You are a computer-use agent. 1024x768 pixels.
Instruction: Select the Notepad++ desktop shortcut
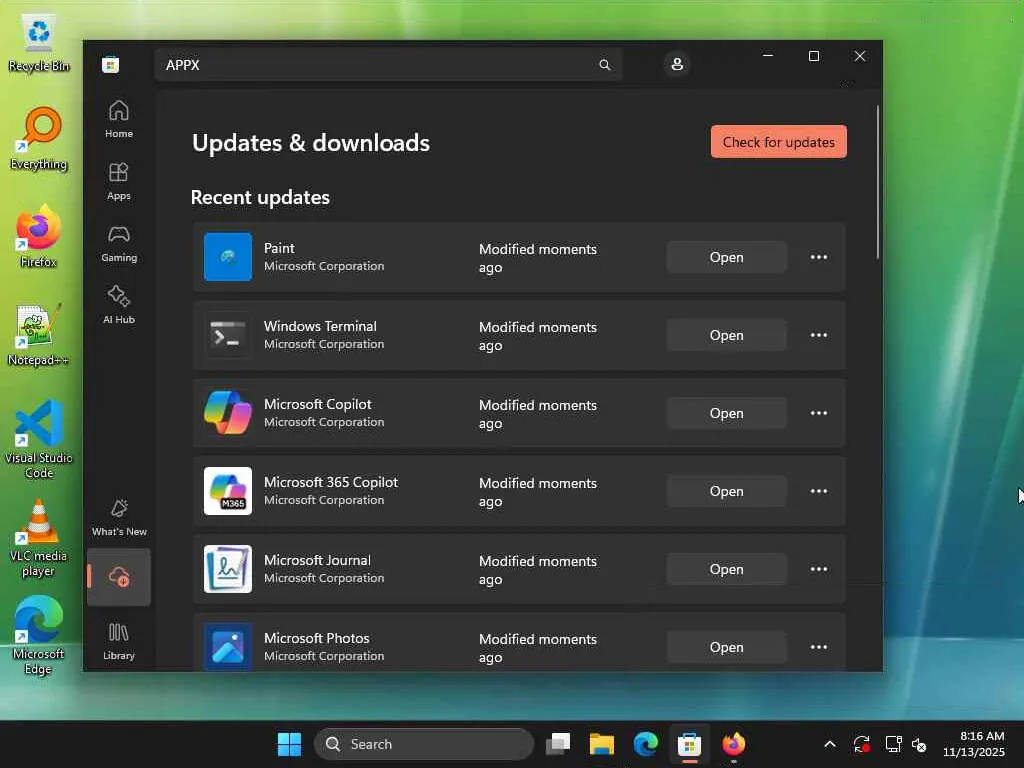(x=37, y=335)
